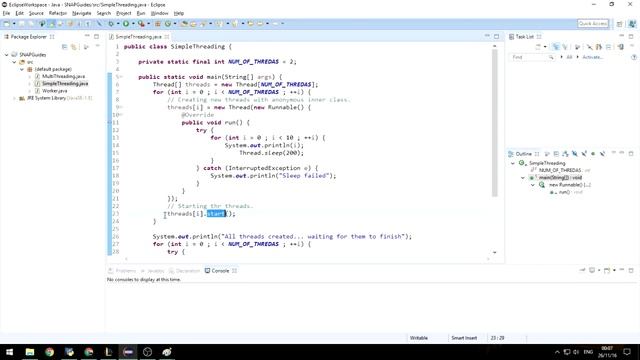Collapse SimpleThreading node in Outline

point(513,163)
